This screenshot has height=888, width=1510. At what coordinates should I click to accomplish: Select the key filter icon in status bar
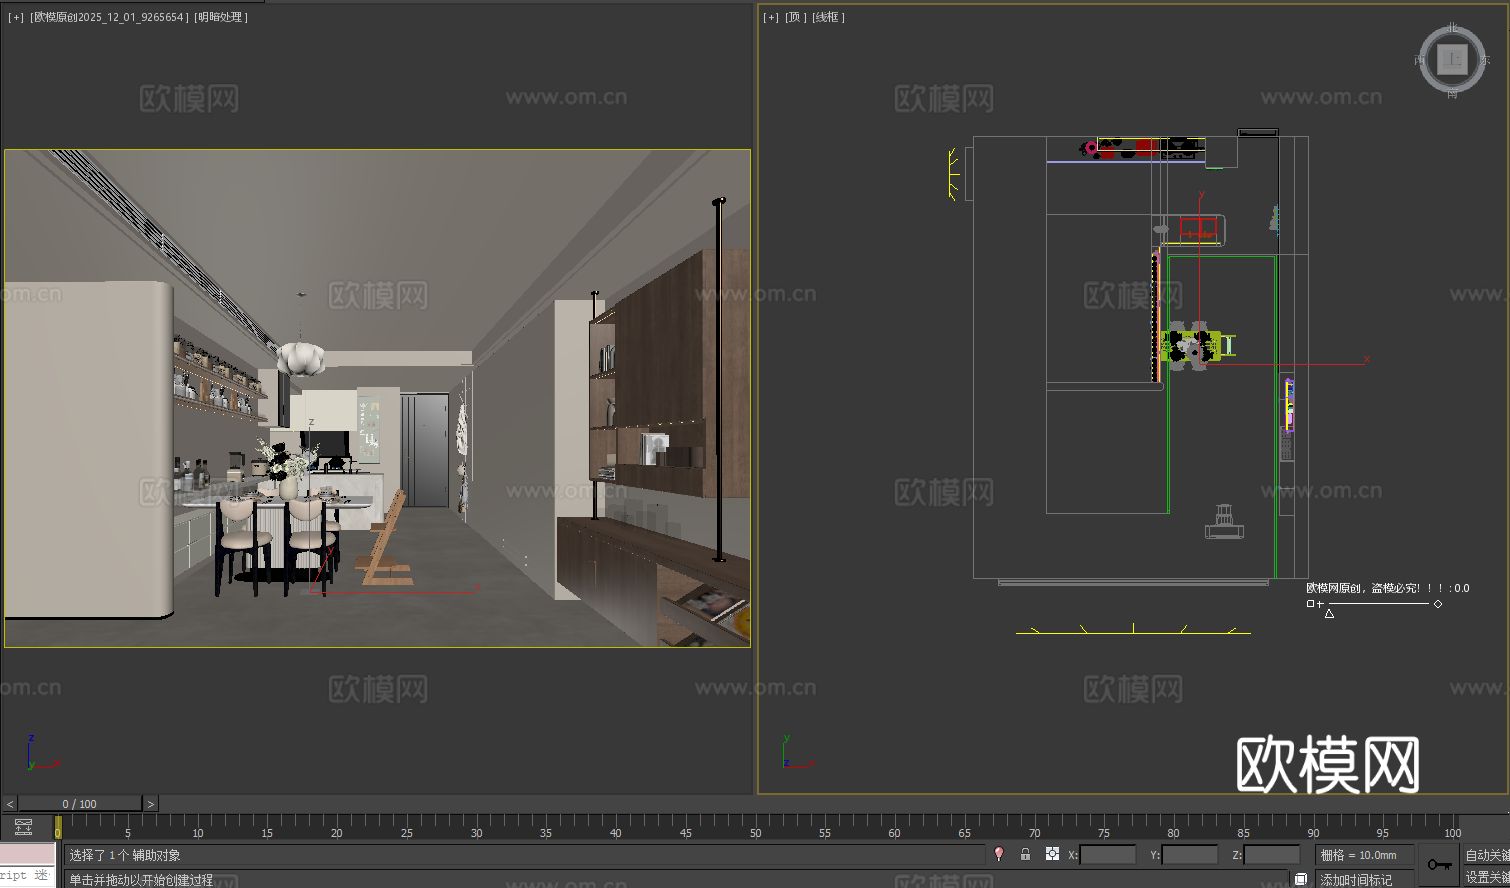point(1438,866)
